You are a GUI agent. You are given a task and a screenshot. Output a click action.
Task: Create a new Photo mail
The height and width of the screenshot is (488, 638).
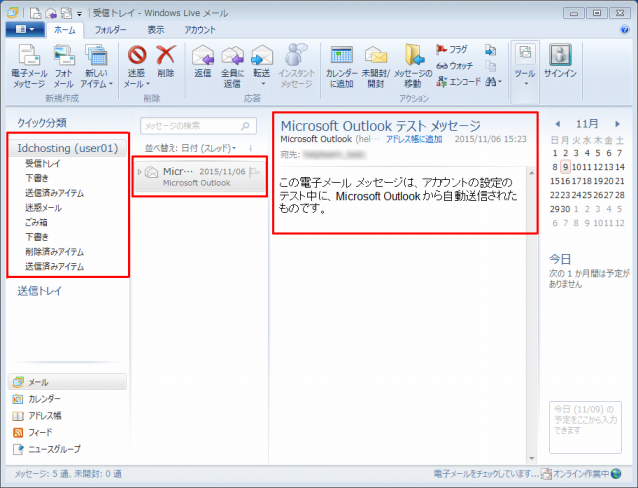point(63,66)
